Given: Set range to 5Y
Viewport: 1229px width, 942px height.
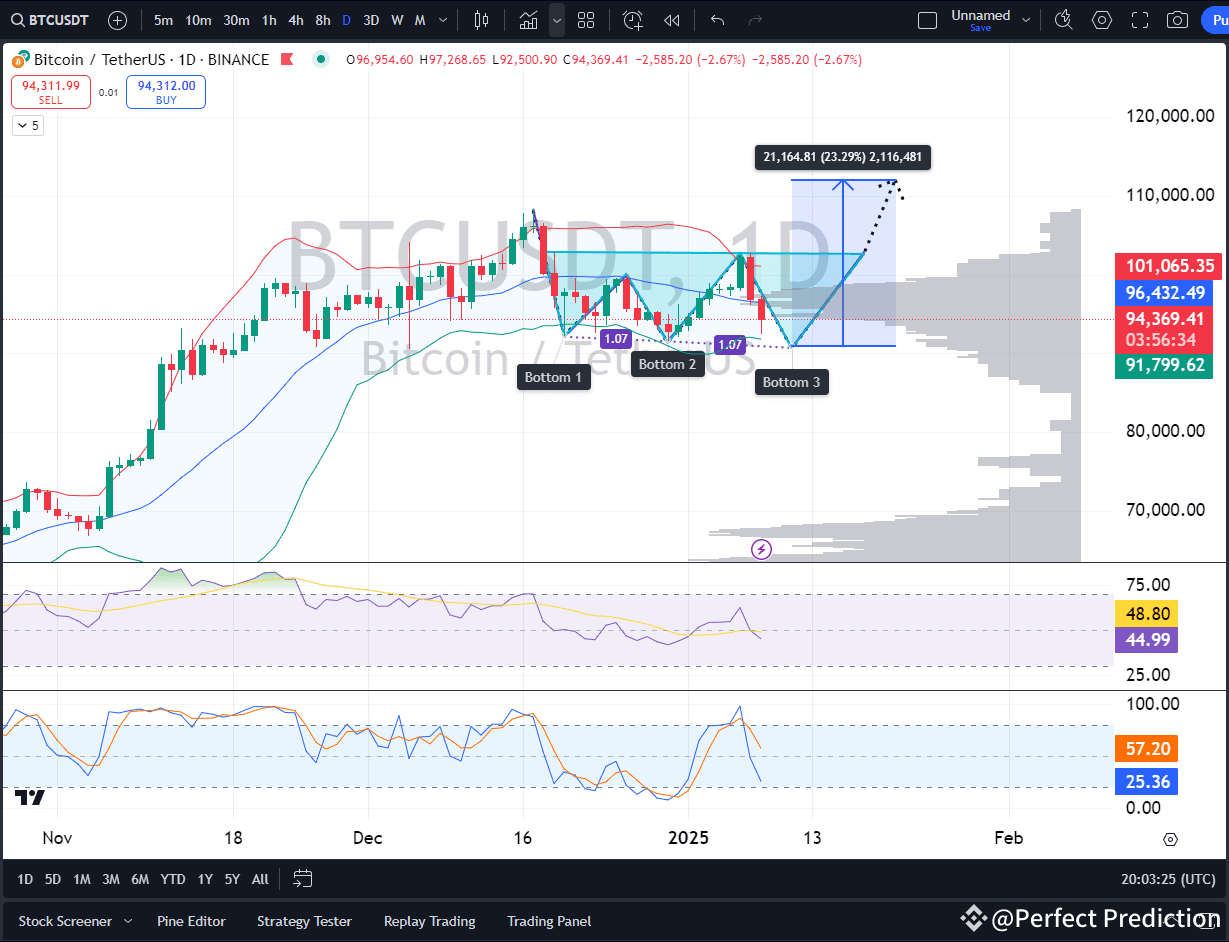Looking at the screenshot, I should 232,879.
